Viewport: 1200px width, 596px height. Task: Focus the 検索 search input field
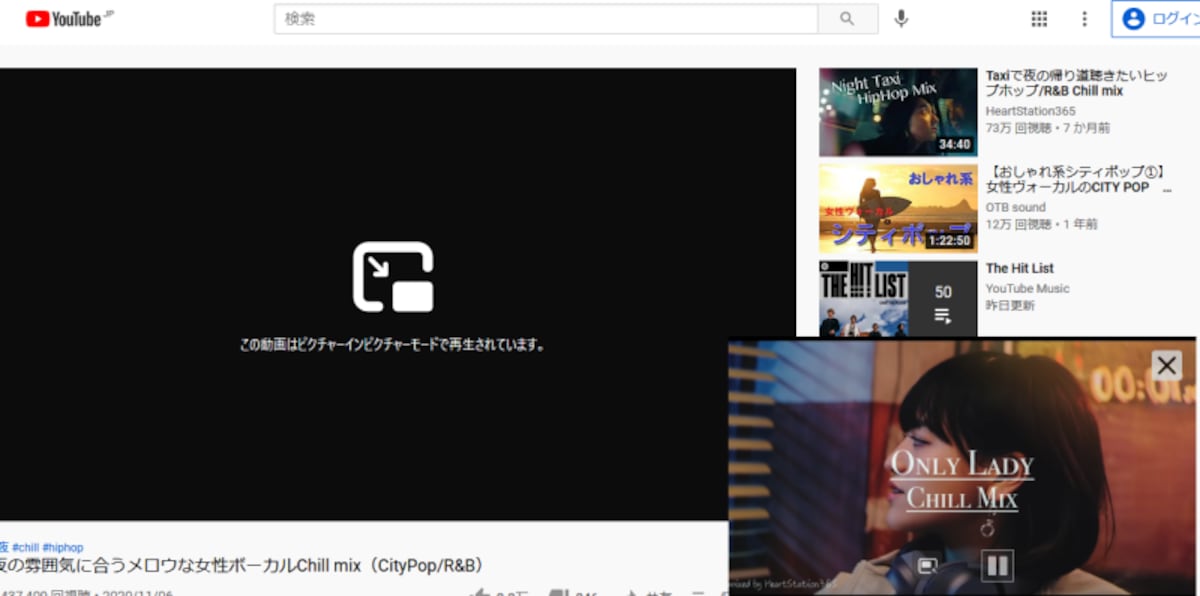pos(546,18)
